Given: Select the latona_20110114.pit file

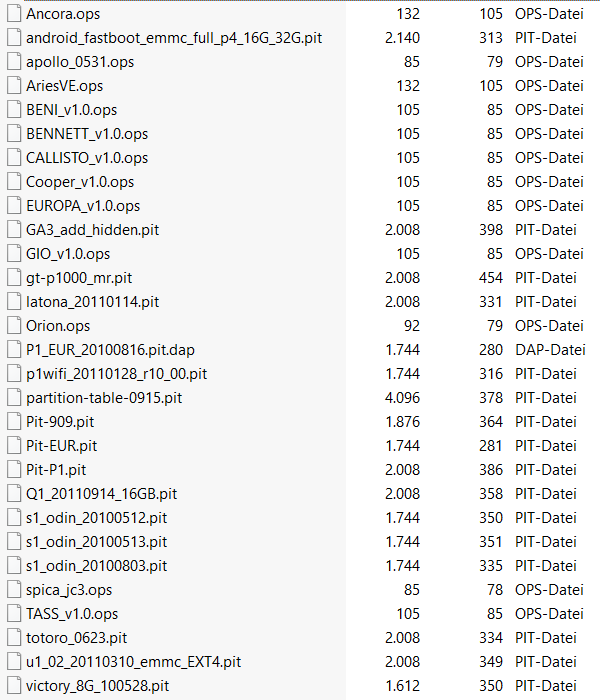Looking at the screenshot, I should coord(92,302).
